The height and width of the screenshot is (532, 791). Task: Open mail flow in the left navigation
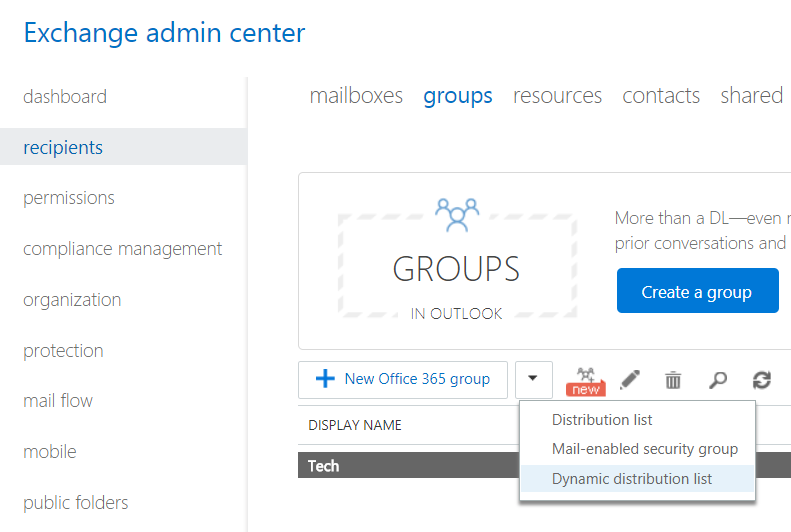point(58,401)
